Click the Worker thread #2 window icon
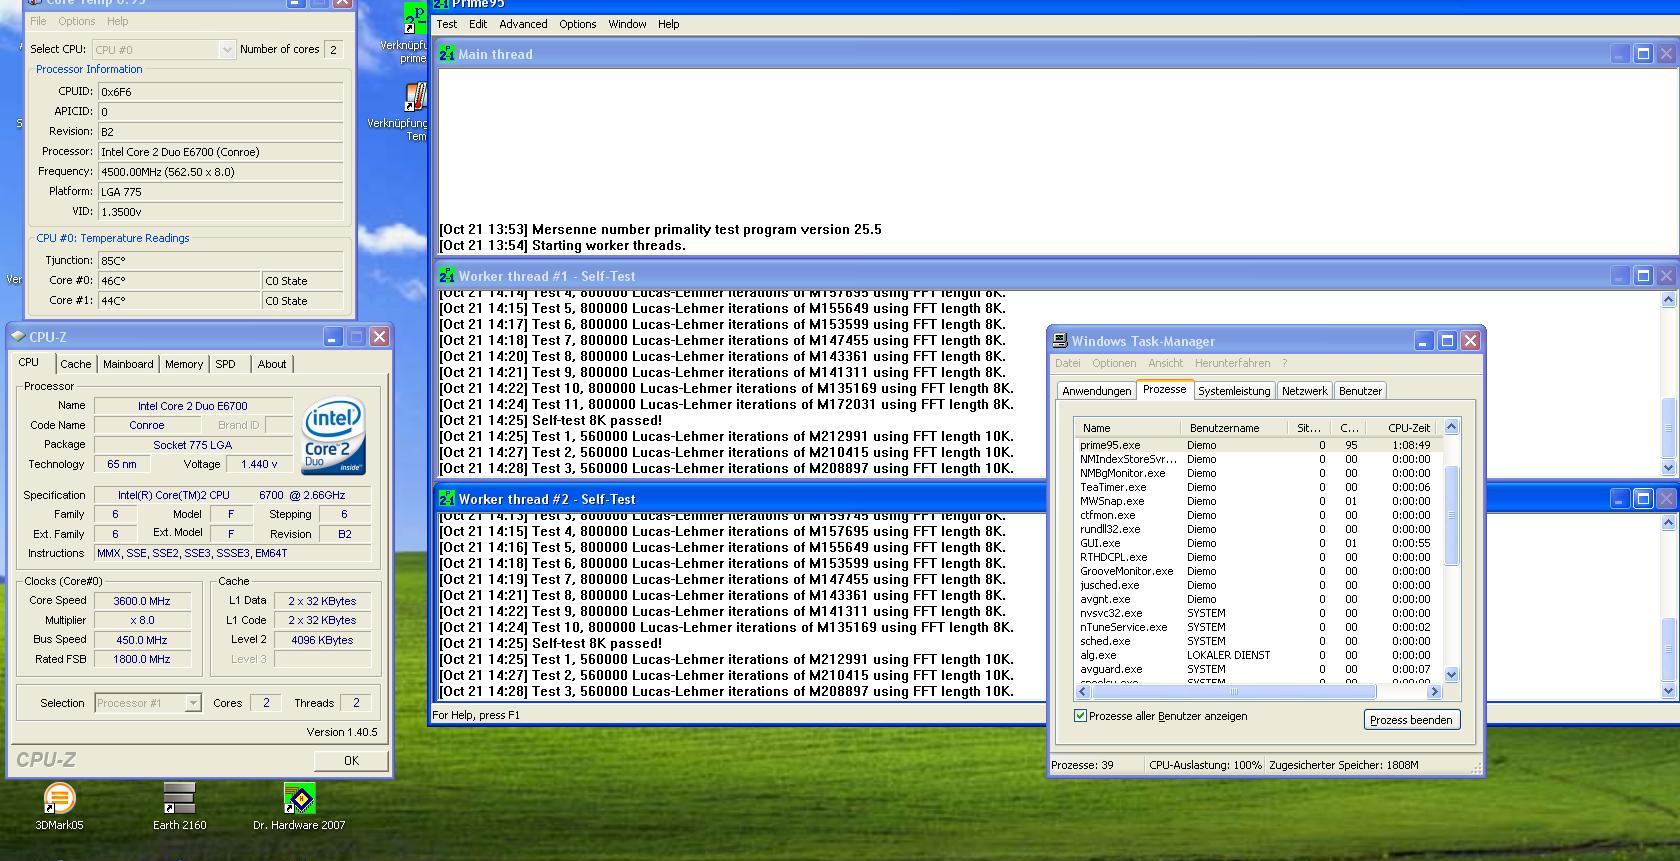 pos(446,499)
